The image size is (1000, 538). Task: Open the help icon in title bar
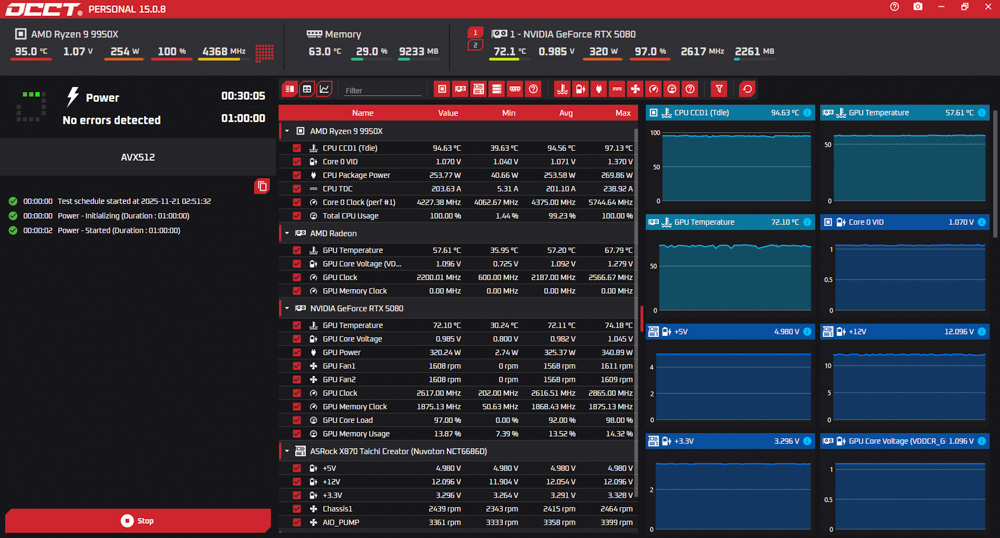894,7
